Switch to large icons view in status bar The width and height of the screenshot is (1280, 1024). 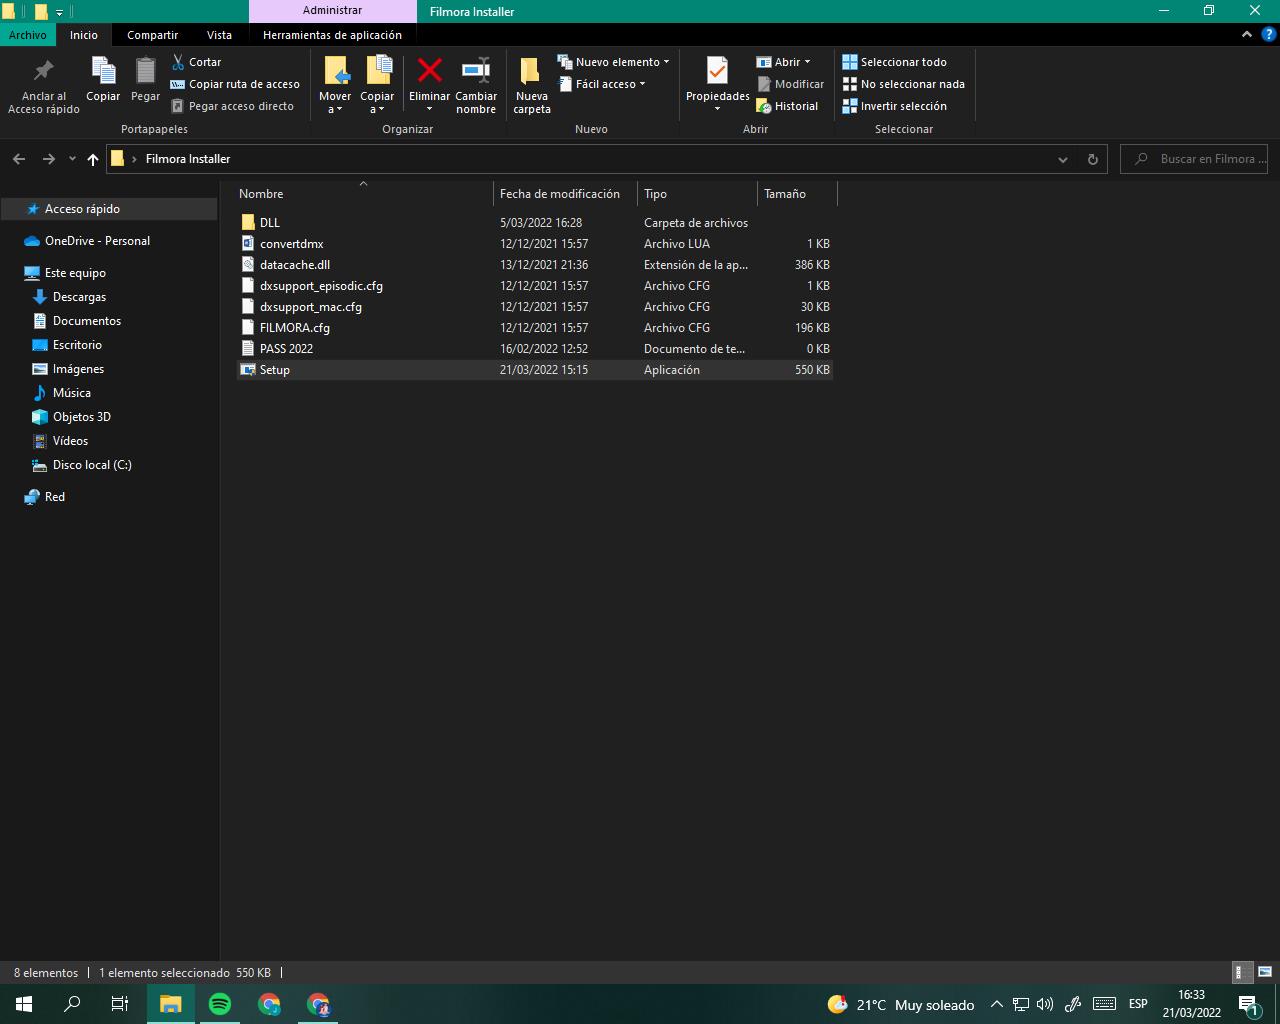click(1265, 972)
